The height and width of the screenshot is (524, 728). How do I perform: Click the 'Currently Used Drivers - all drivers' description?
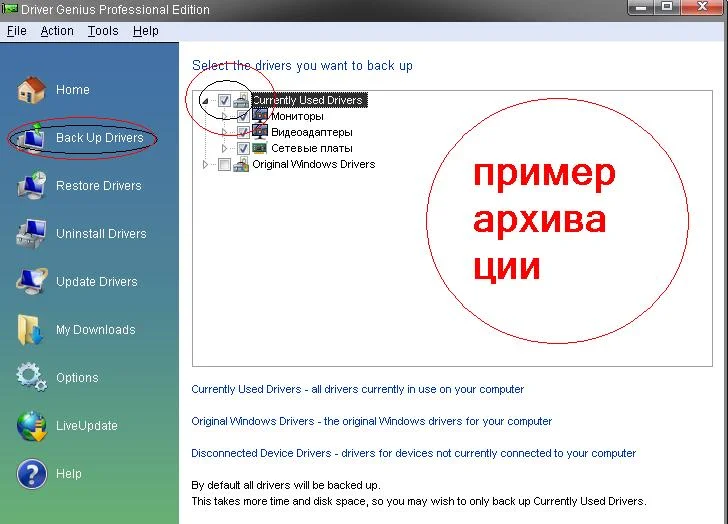pos(358,389)
